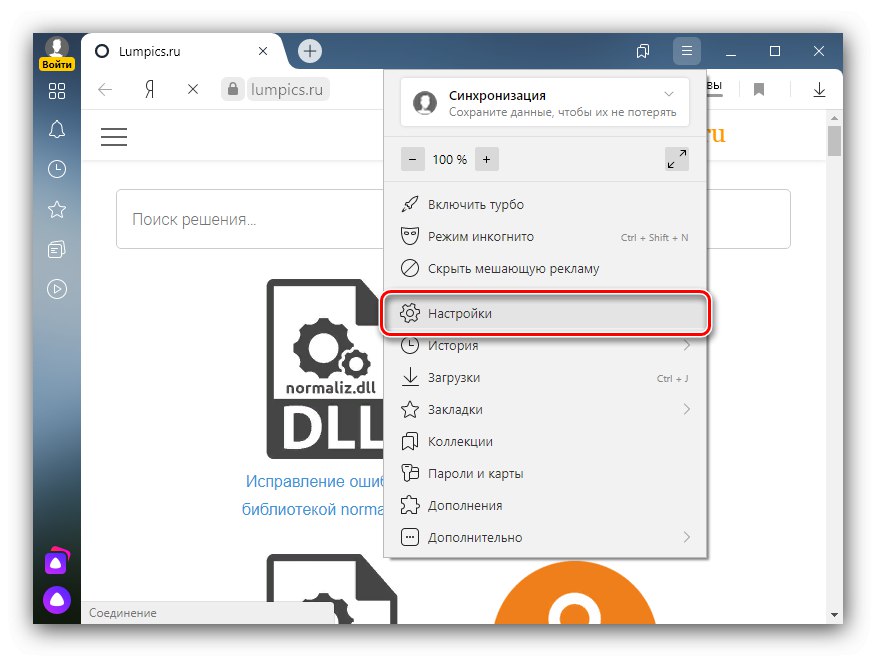Open the tableau grid icon in sidebar
This screenshot has width=876, height=657.
click(x=56, y=91)
